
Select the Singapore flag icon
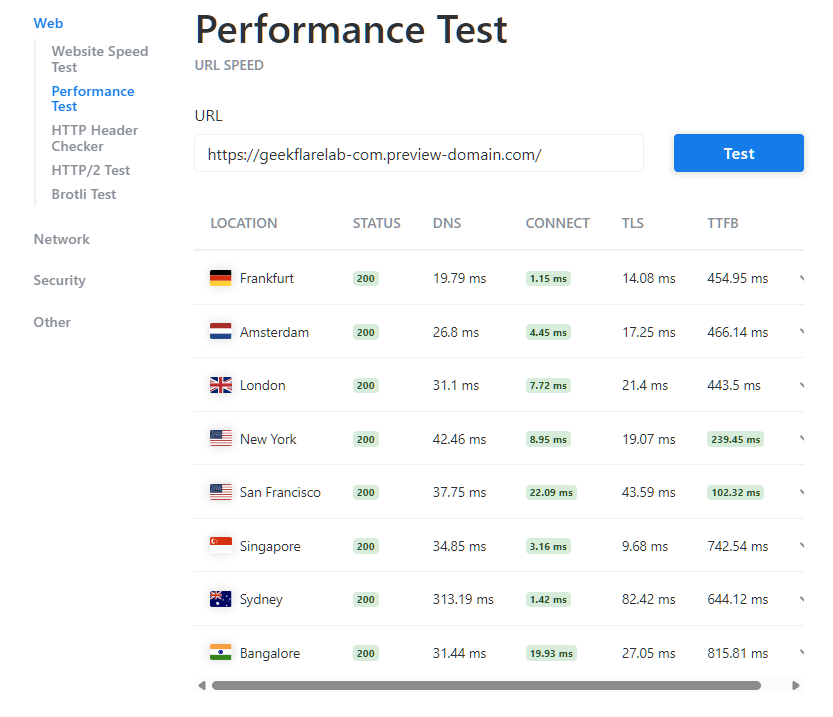point(222,545)
